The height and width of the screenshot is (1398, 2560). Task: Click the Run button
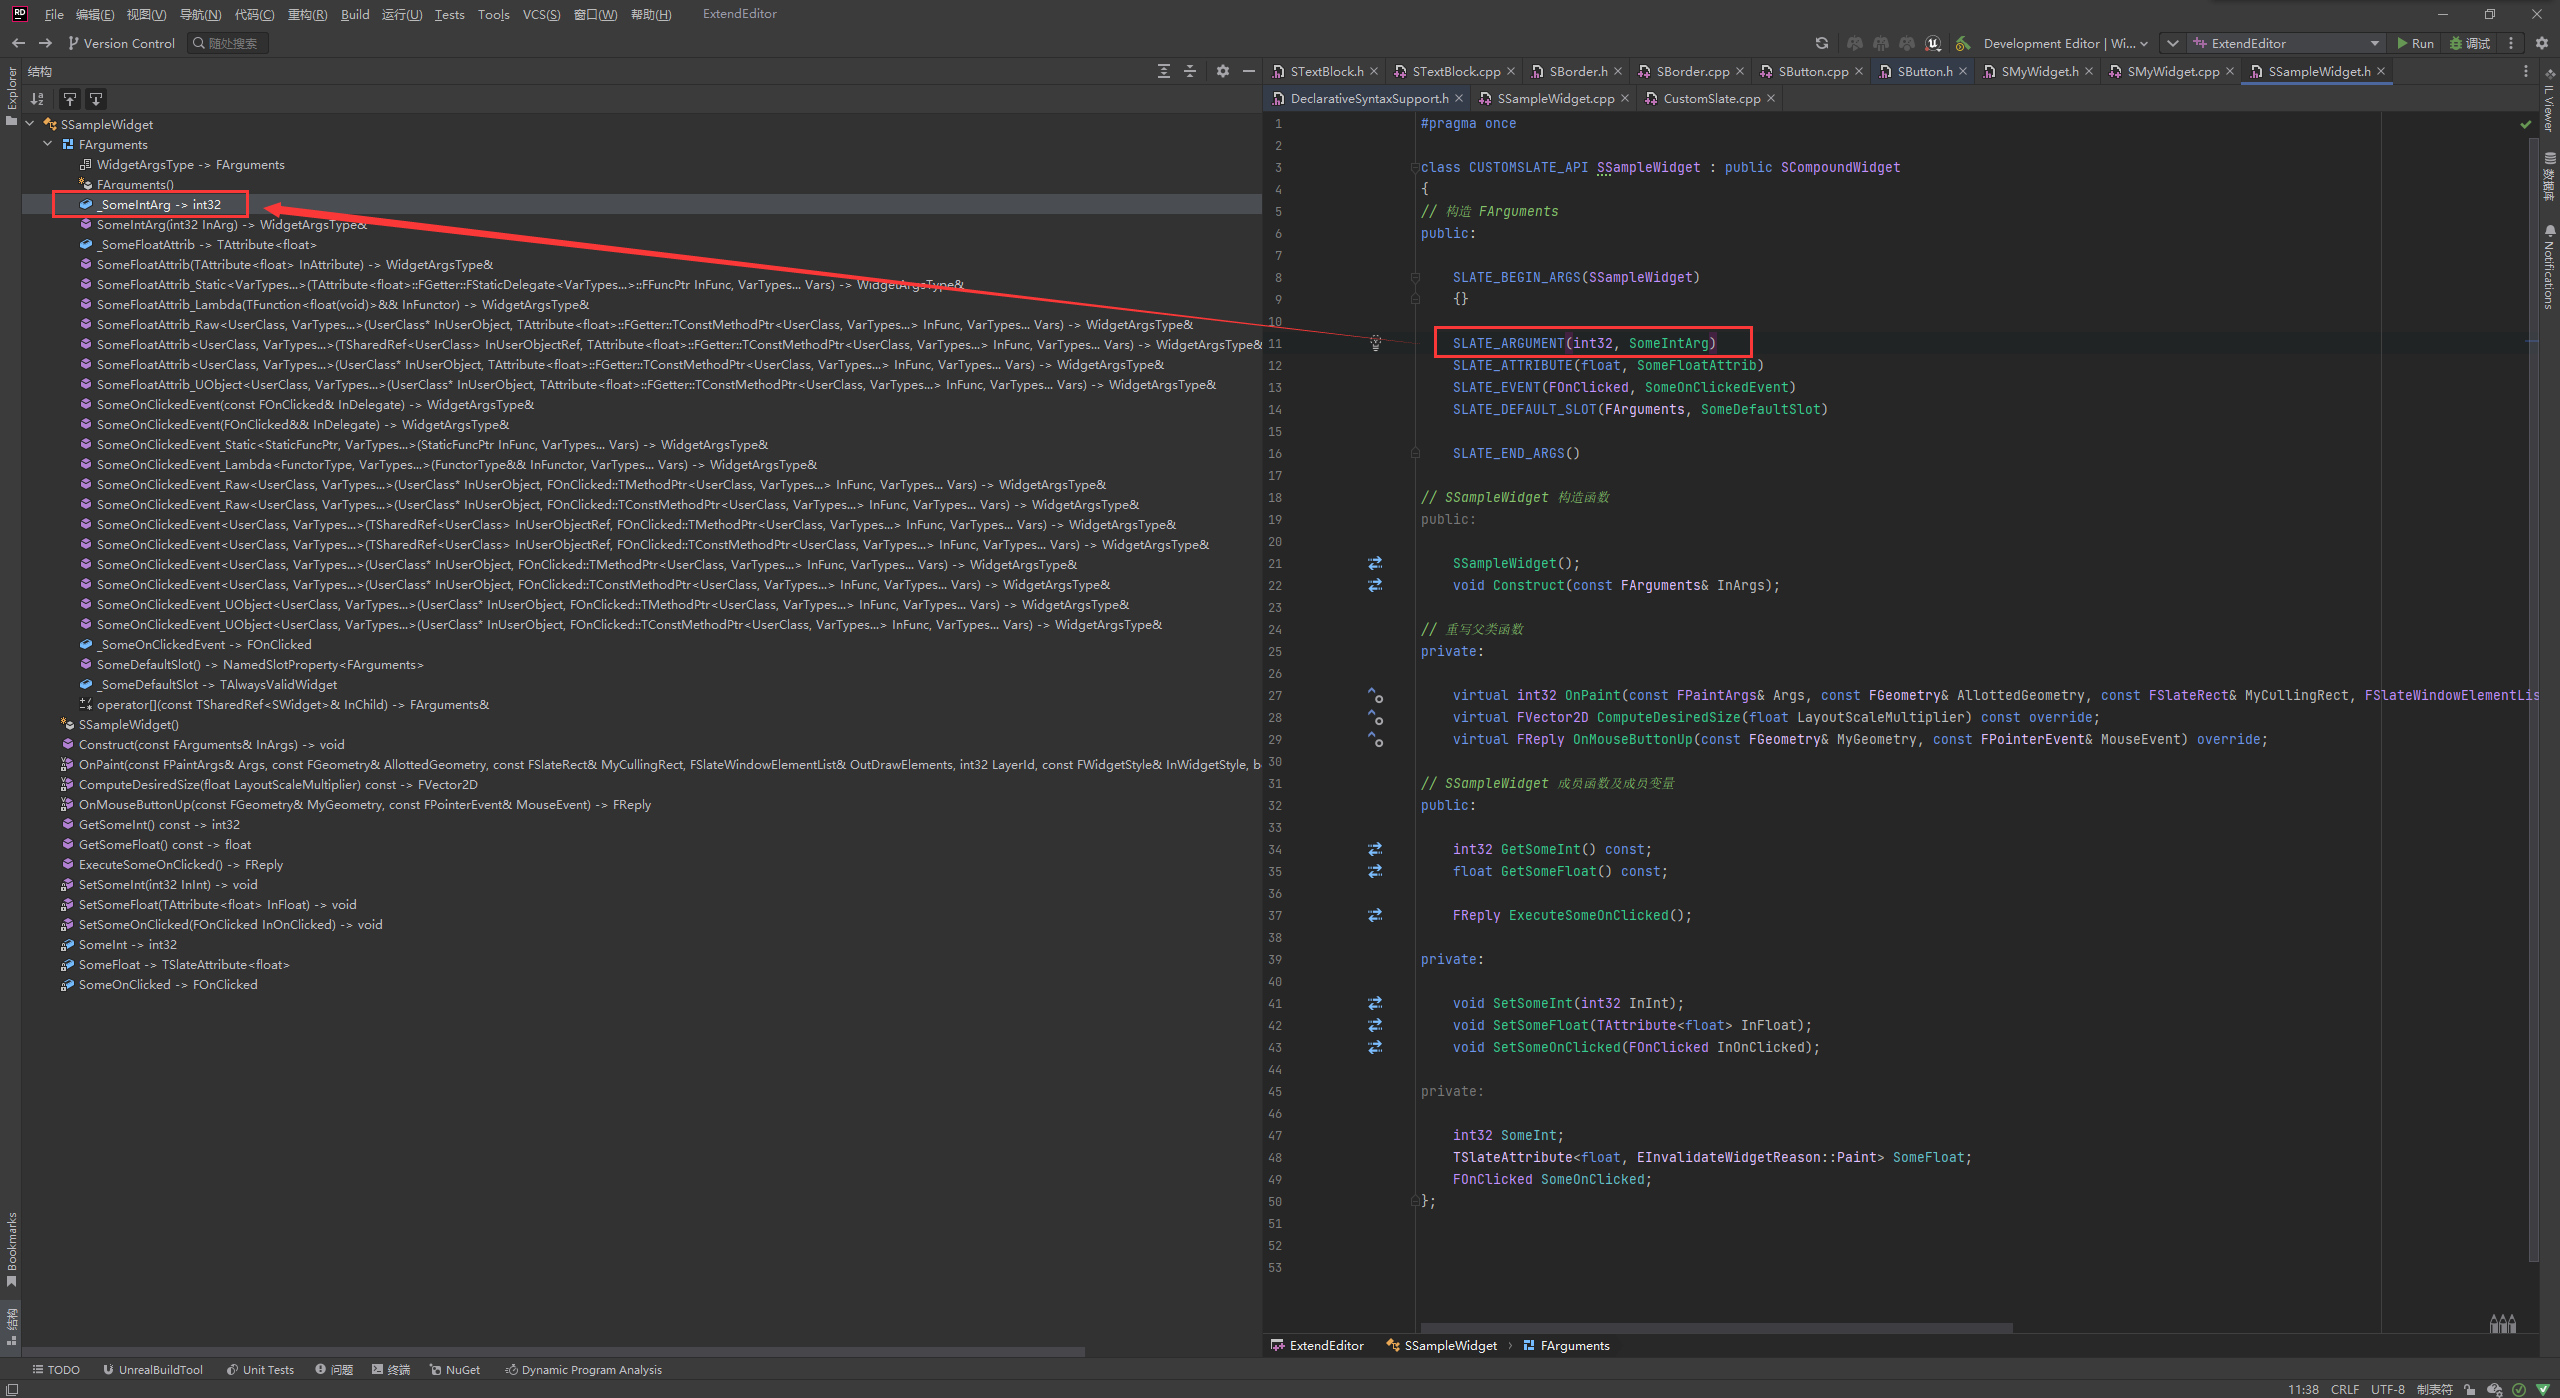[x=2415, y=43]
